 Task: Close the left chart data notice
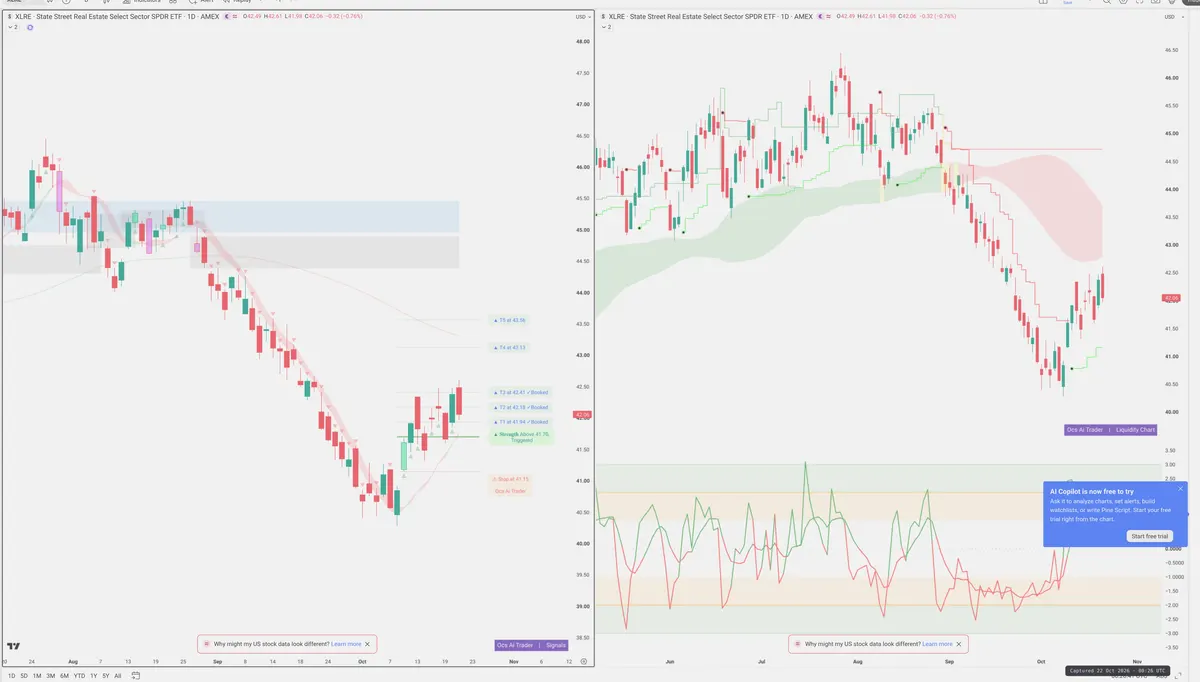pos(368,644)
